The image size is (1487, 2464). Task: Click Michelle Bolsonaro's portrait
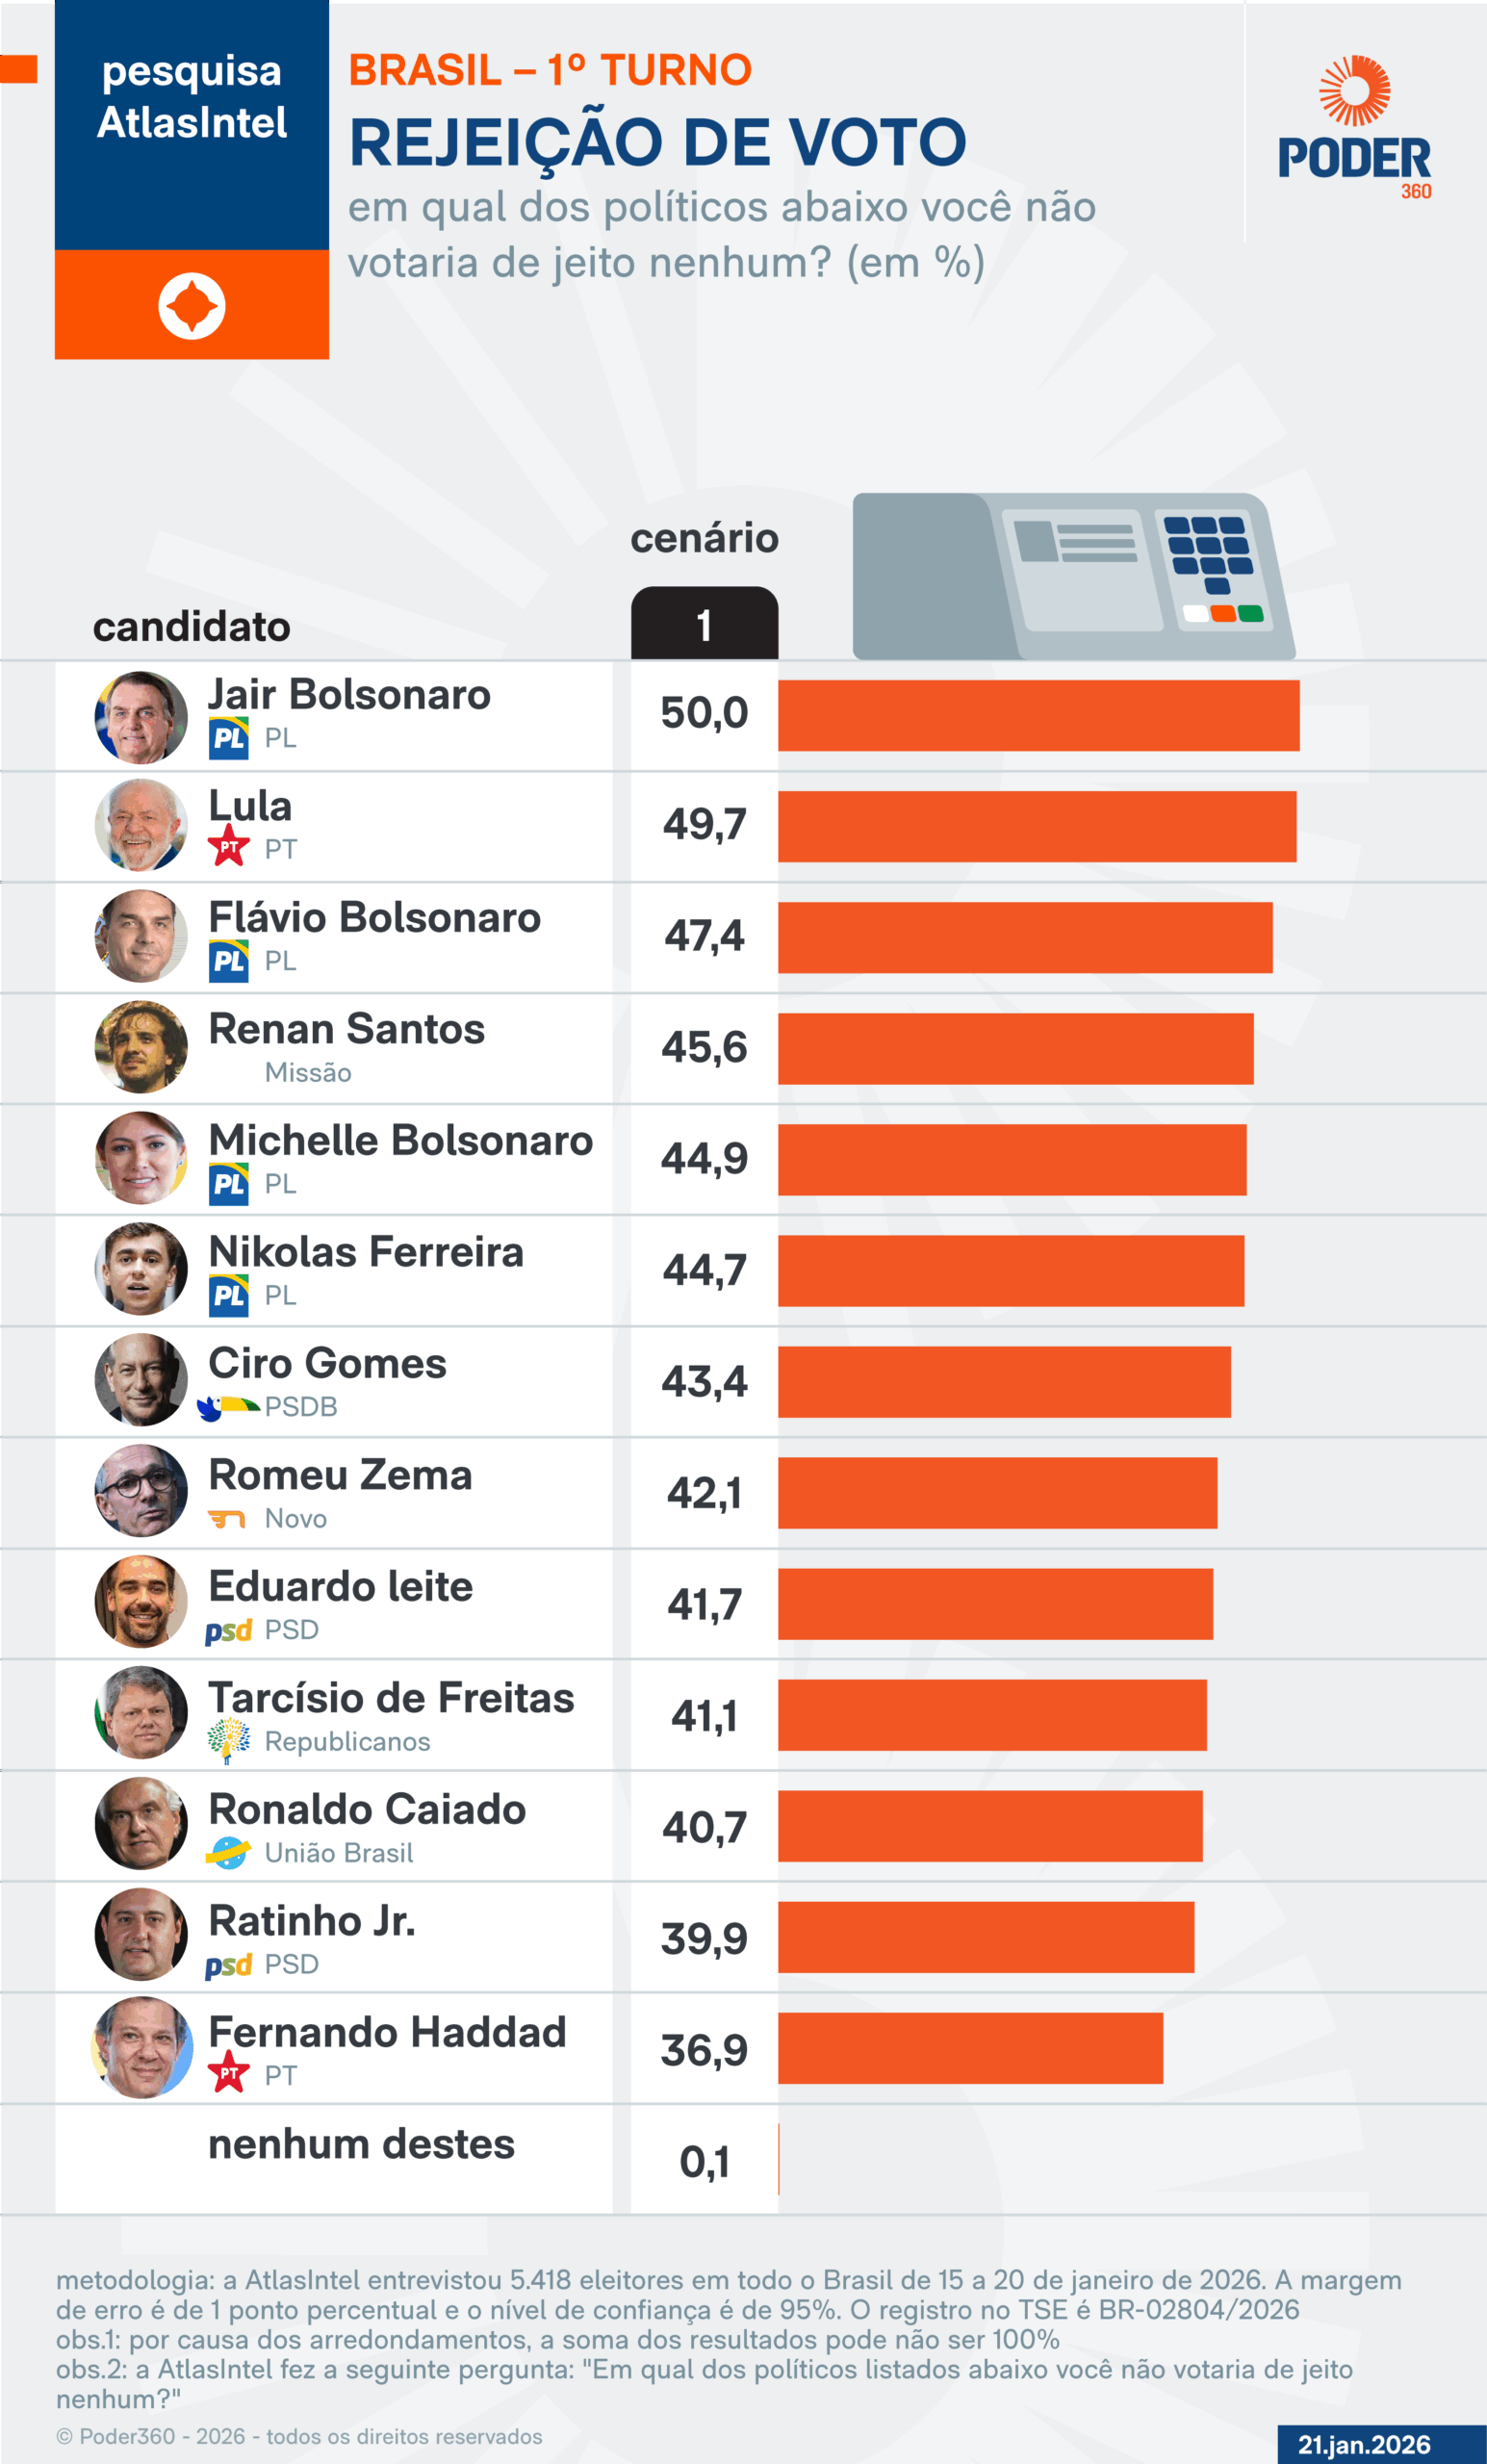click(x=141, y=1158)
